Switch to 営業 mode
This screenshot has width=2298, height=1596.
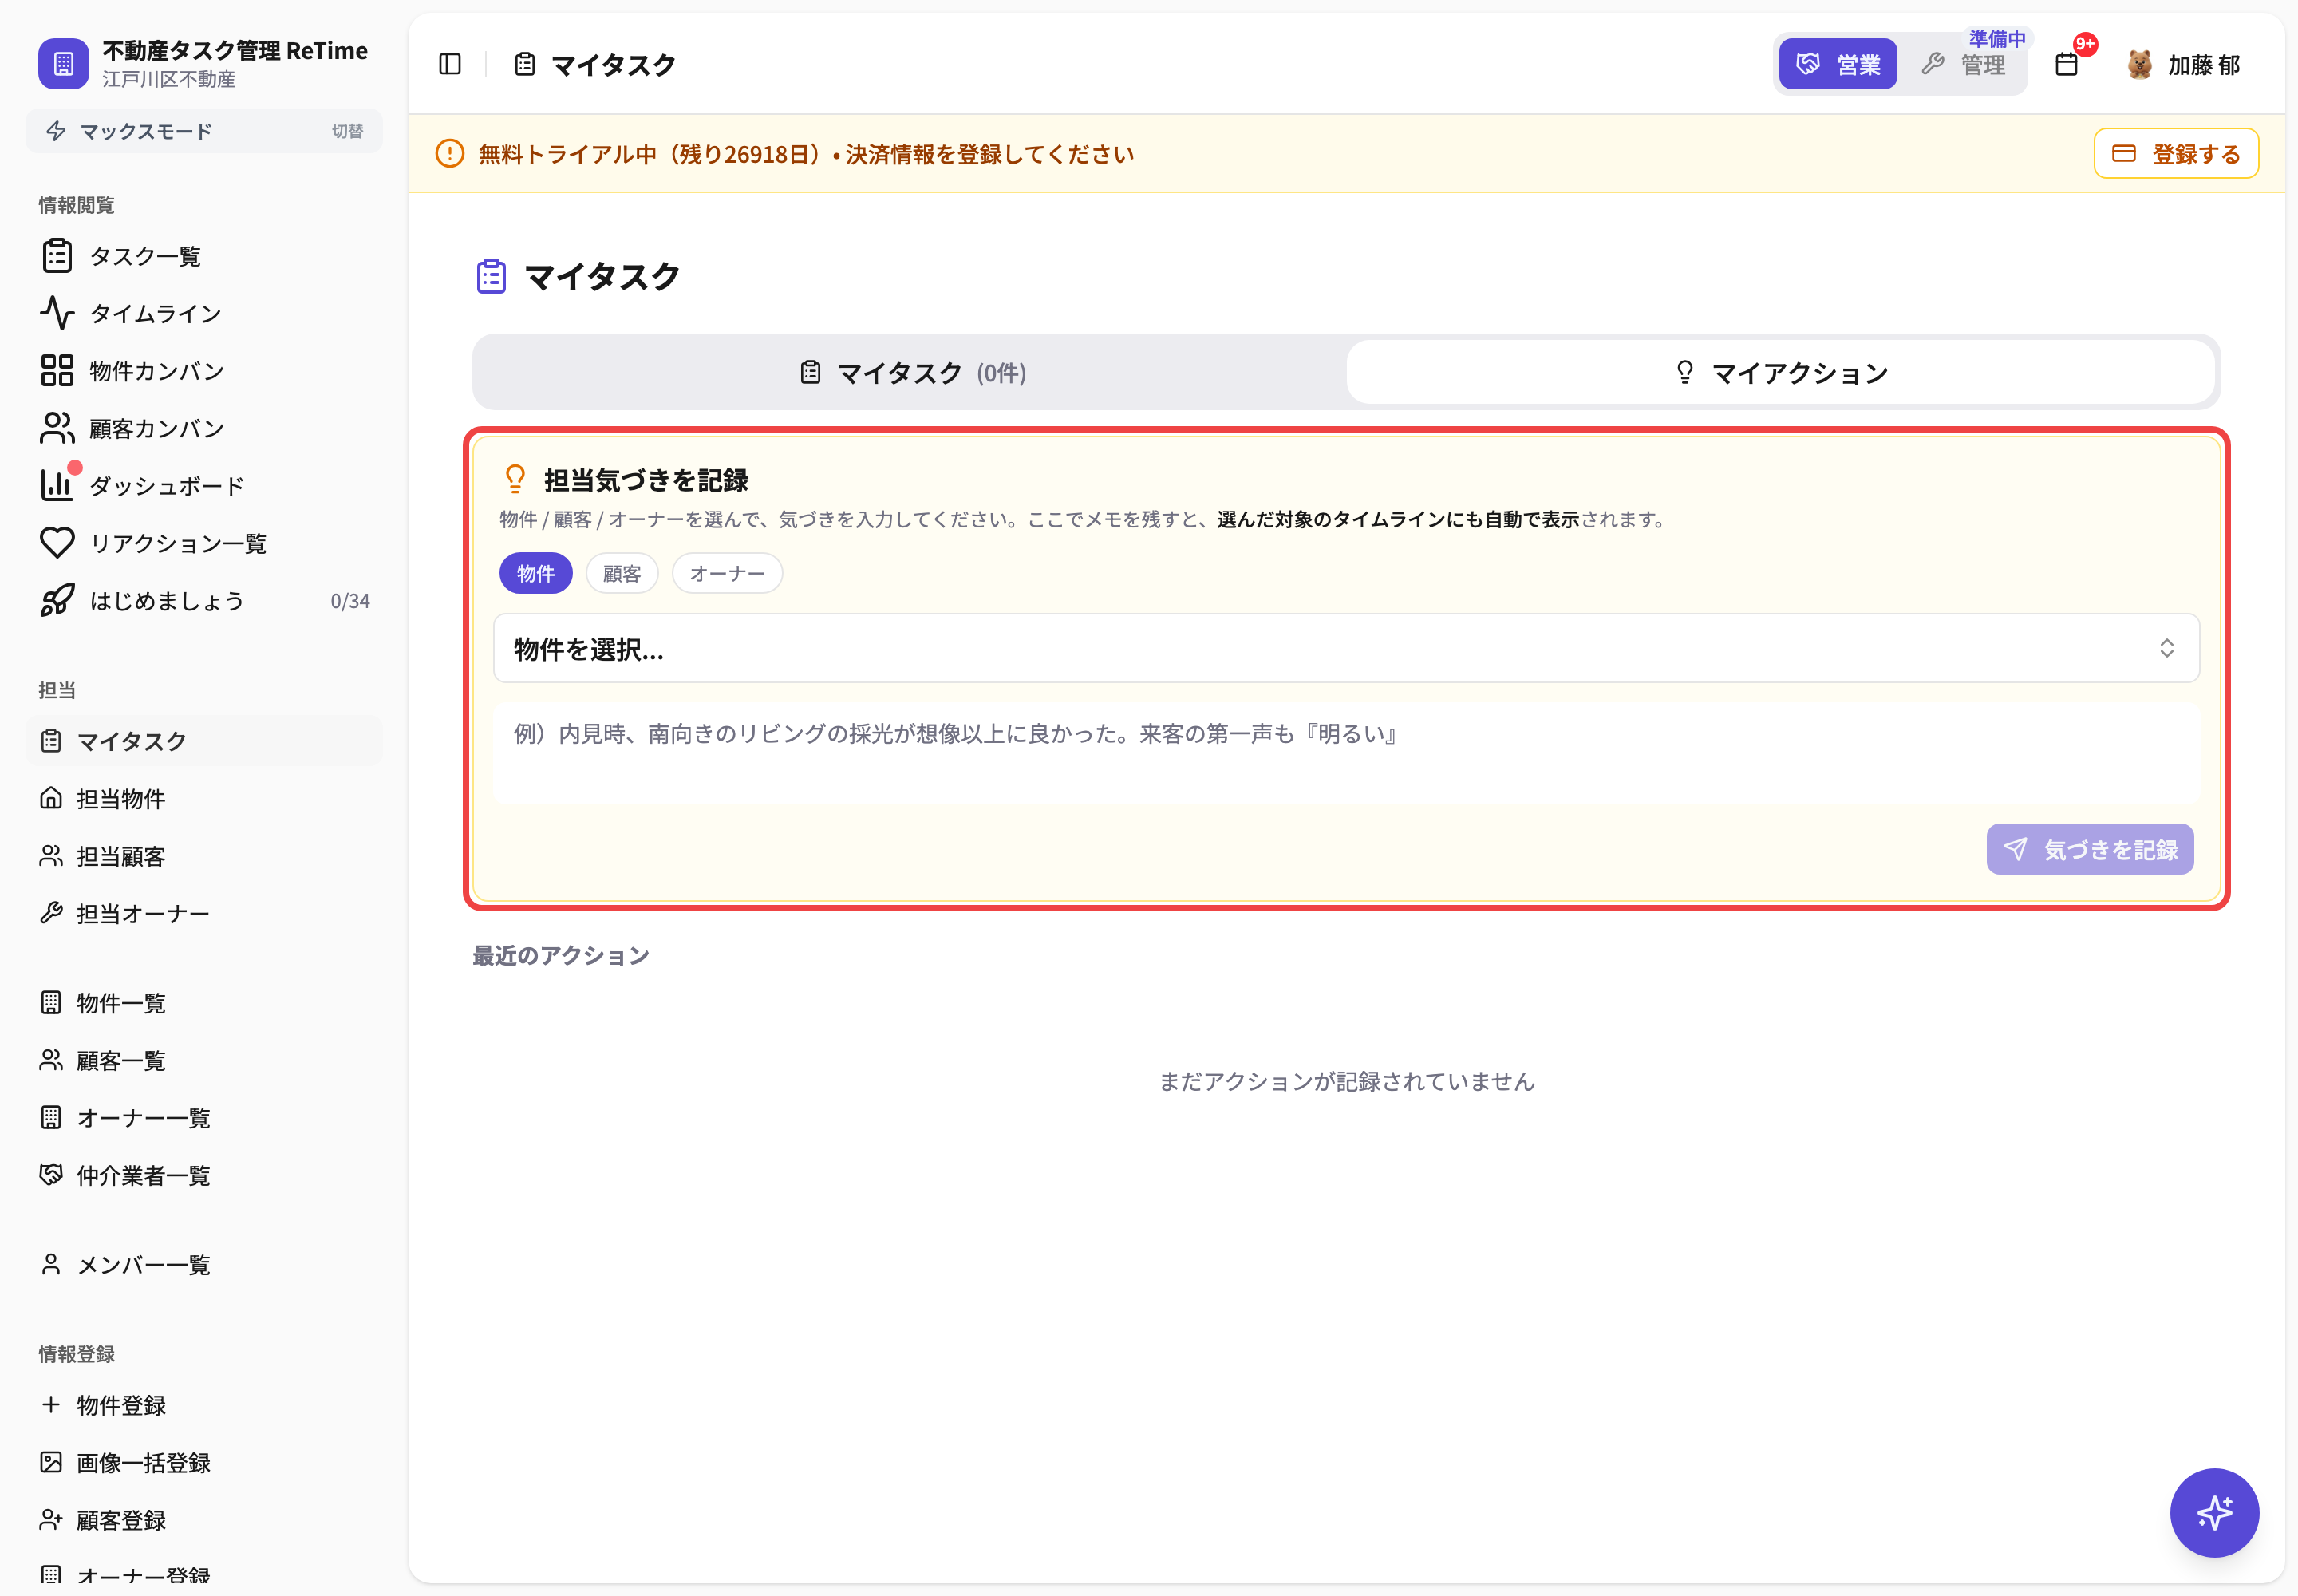(1837, 64)
